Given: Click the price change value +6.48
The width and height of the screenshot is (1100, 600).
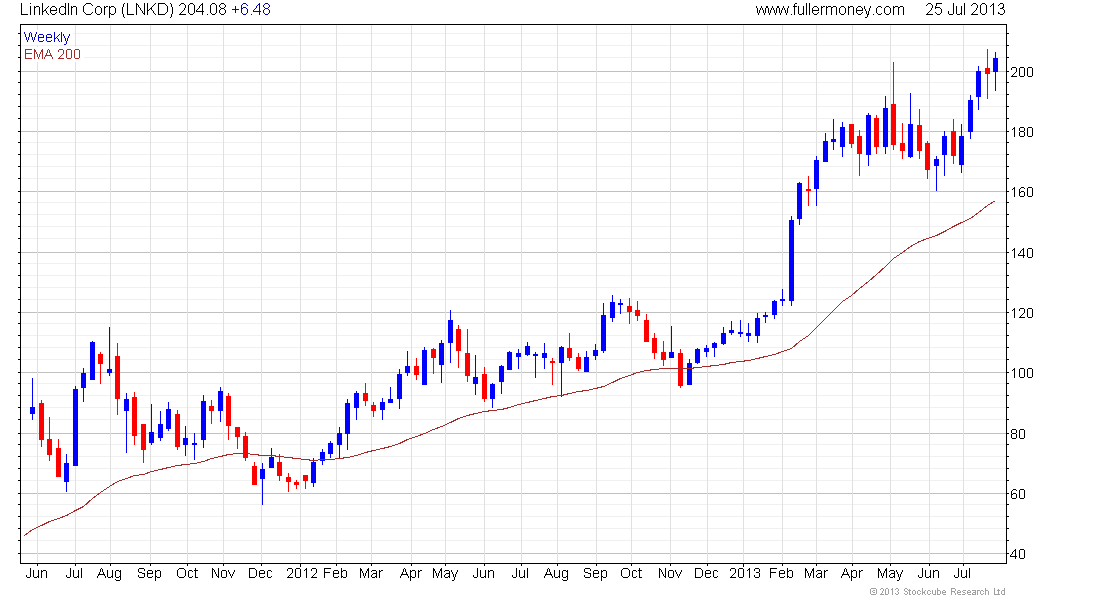Looking at the screenshot, I should 250,10.
